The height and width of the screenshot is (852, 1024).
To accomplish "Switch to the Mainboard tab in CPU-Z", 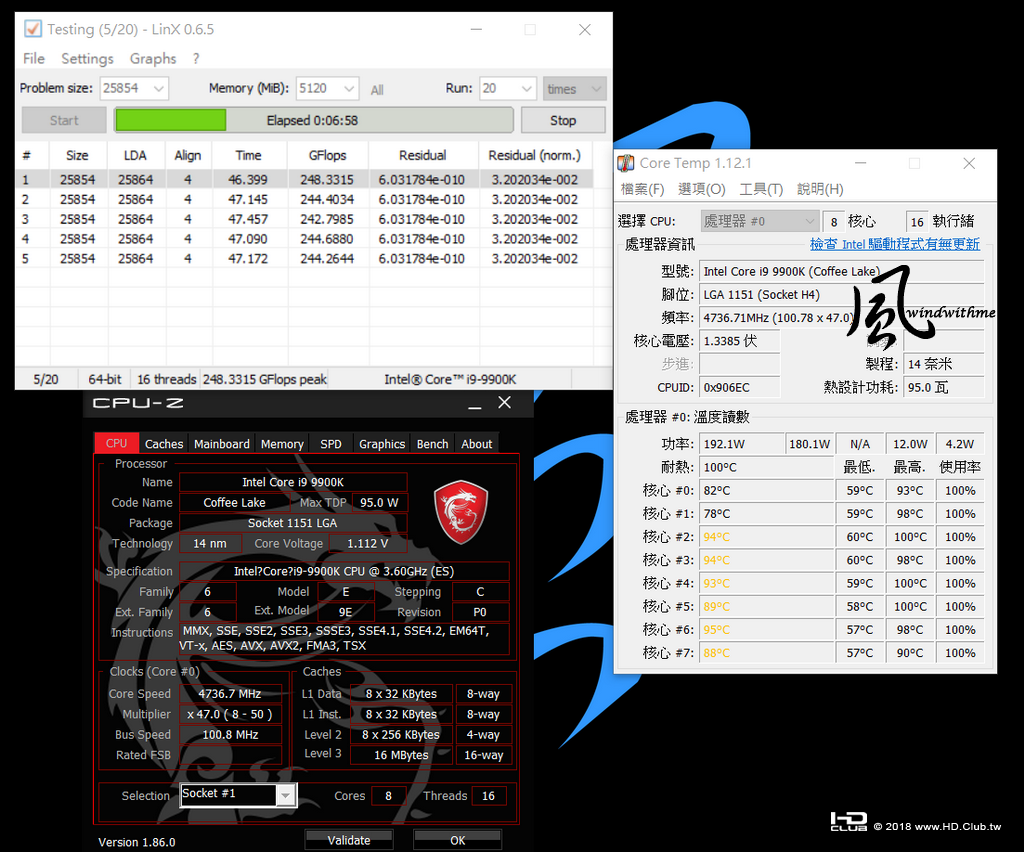I will tap(222, 444).
